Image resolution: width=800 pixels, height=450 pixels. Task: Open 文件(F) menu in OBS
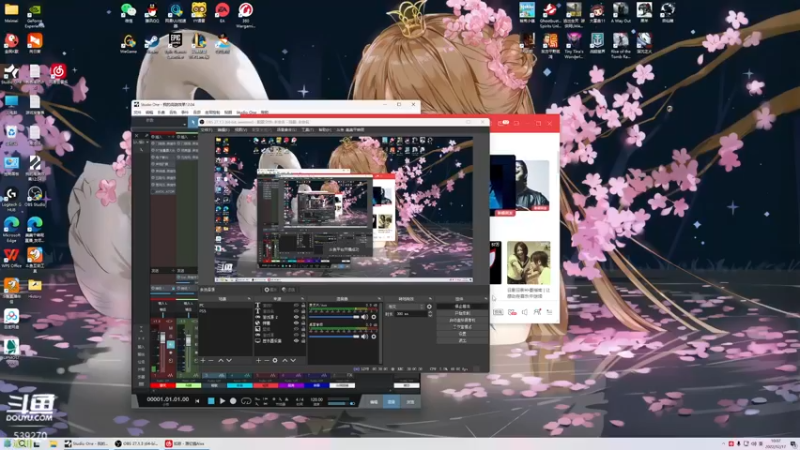coord(207,130)
